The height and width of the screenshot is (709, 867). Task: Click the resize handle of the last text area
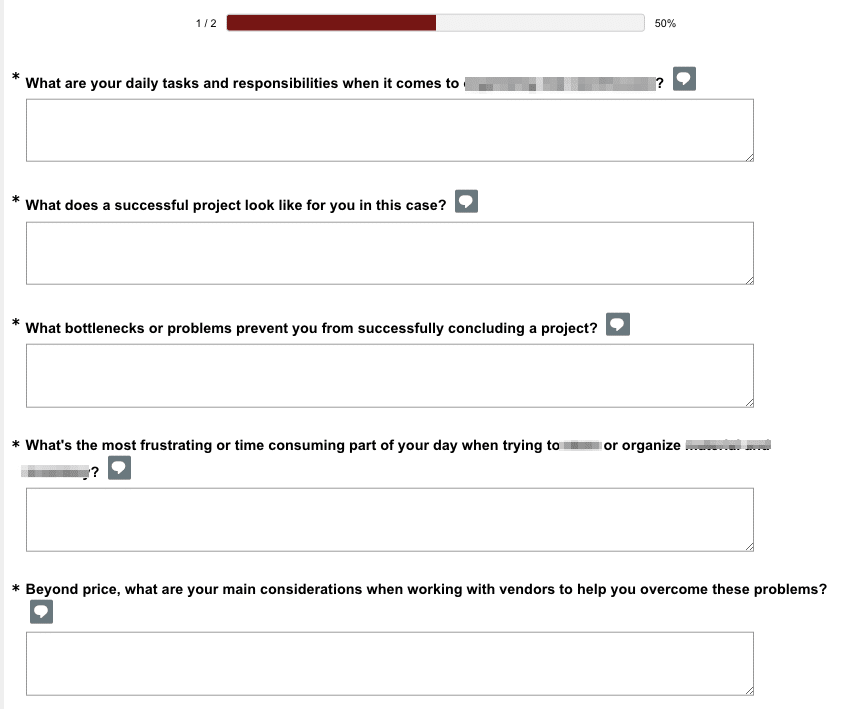pyautogui.click(x=748, y=690)
